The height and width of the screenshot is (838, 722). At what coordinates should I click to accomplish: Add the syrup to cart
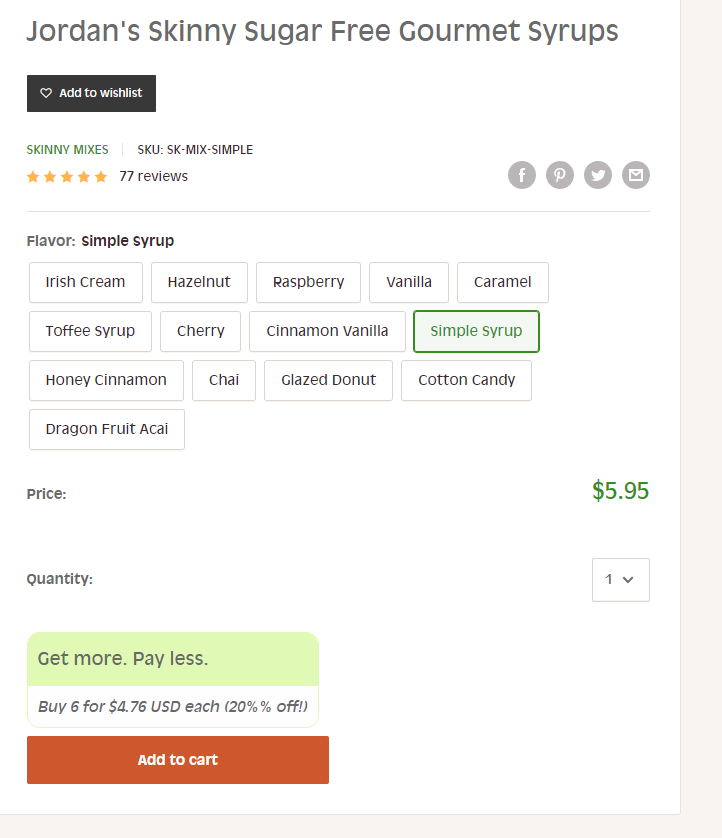pyautogui.click(x=178, y=760)
